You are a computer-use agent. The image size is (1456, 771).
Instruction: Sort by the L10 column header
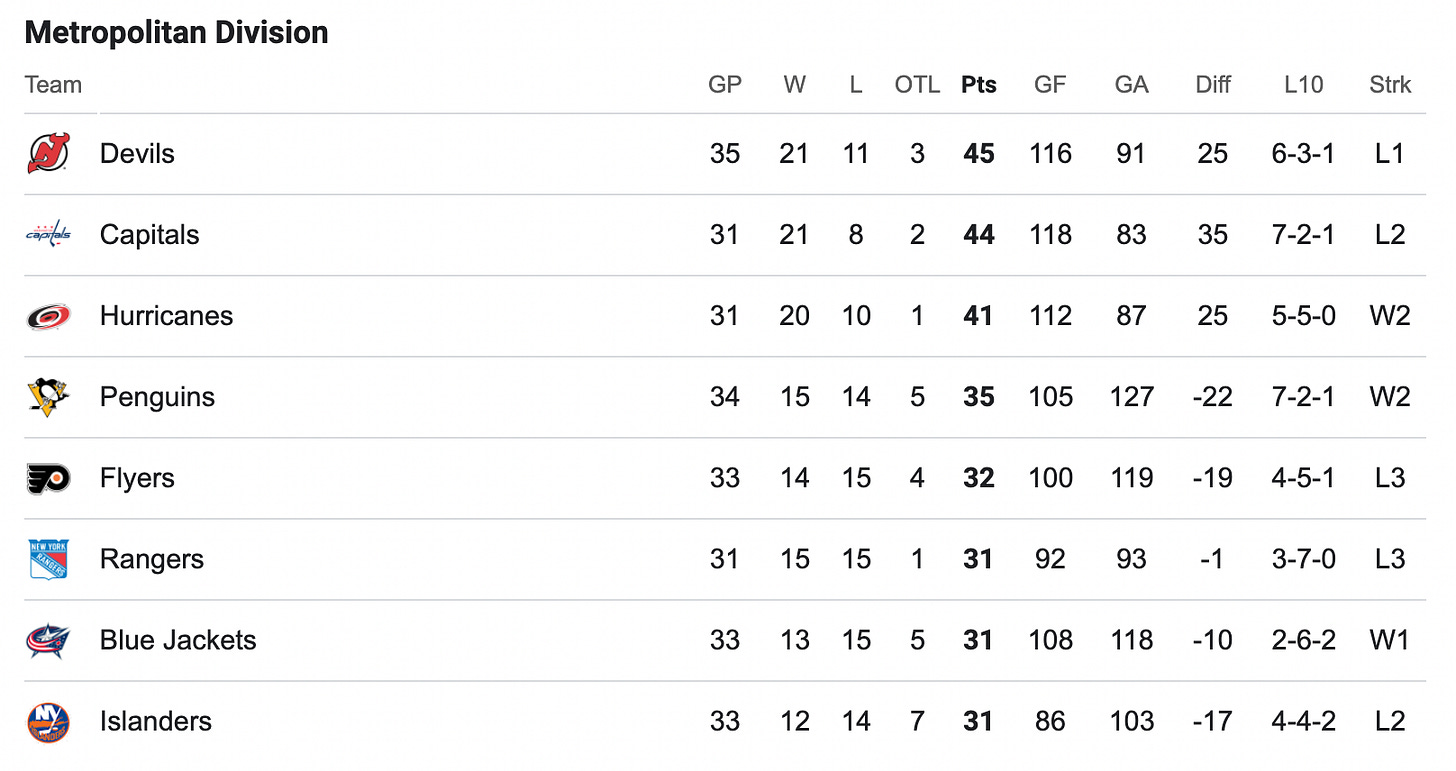[1303, 85]
